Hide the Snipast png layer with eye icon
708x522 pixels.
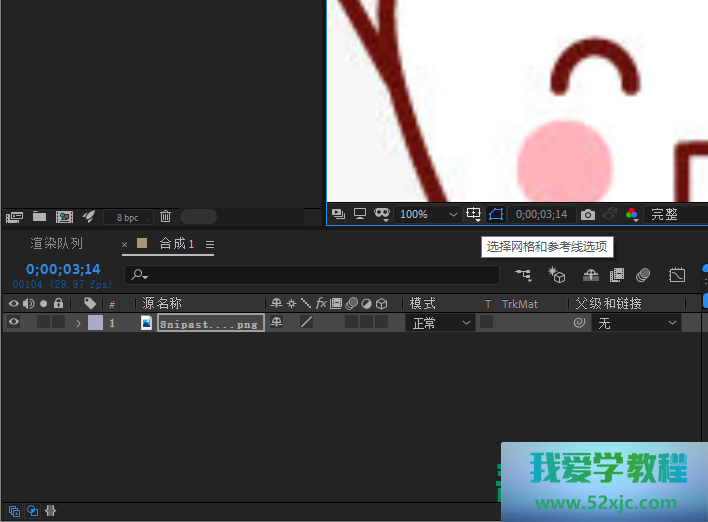tap(14, 323)
